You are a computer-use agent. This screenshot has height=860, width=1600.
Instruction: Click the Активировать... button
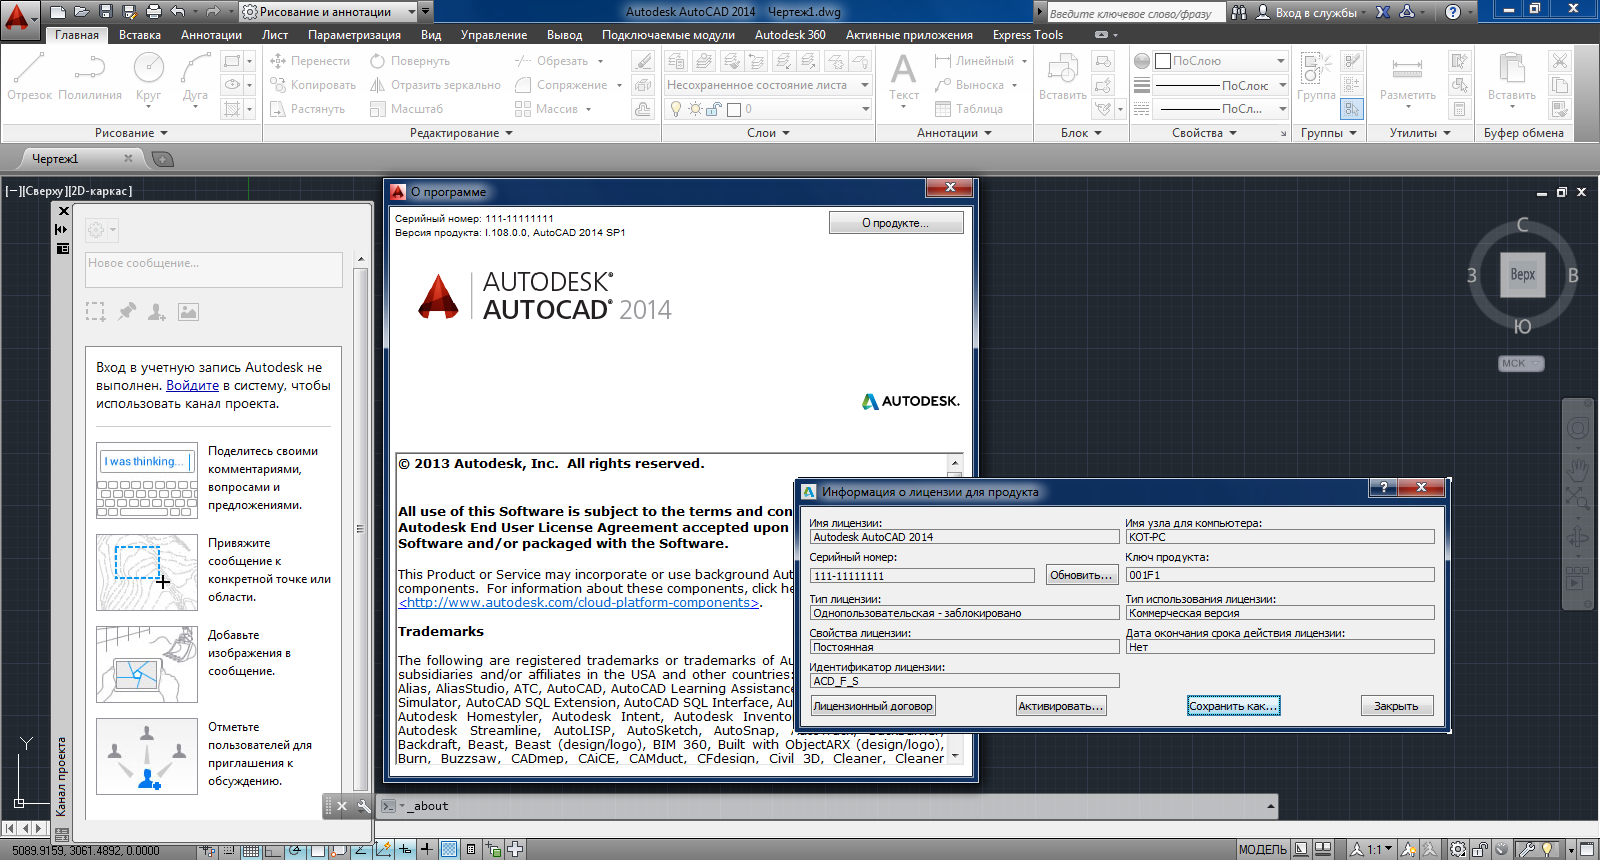pos(1061,706)
